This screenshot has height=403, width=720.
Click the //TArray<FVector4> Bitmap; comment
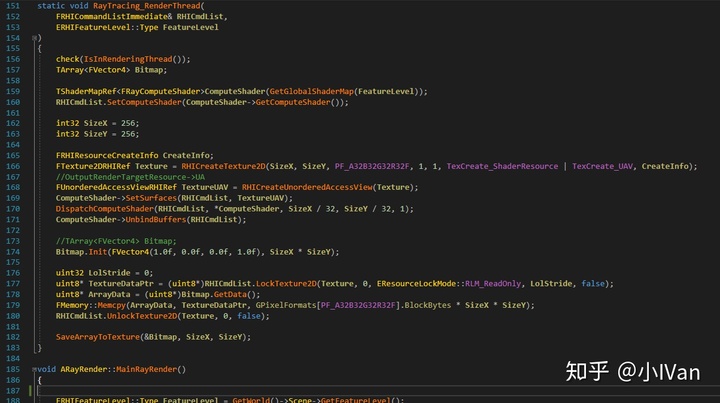116,241
